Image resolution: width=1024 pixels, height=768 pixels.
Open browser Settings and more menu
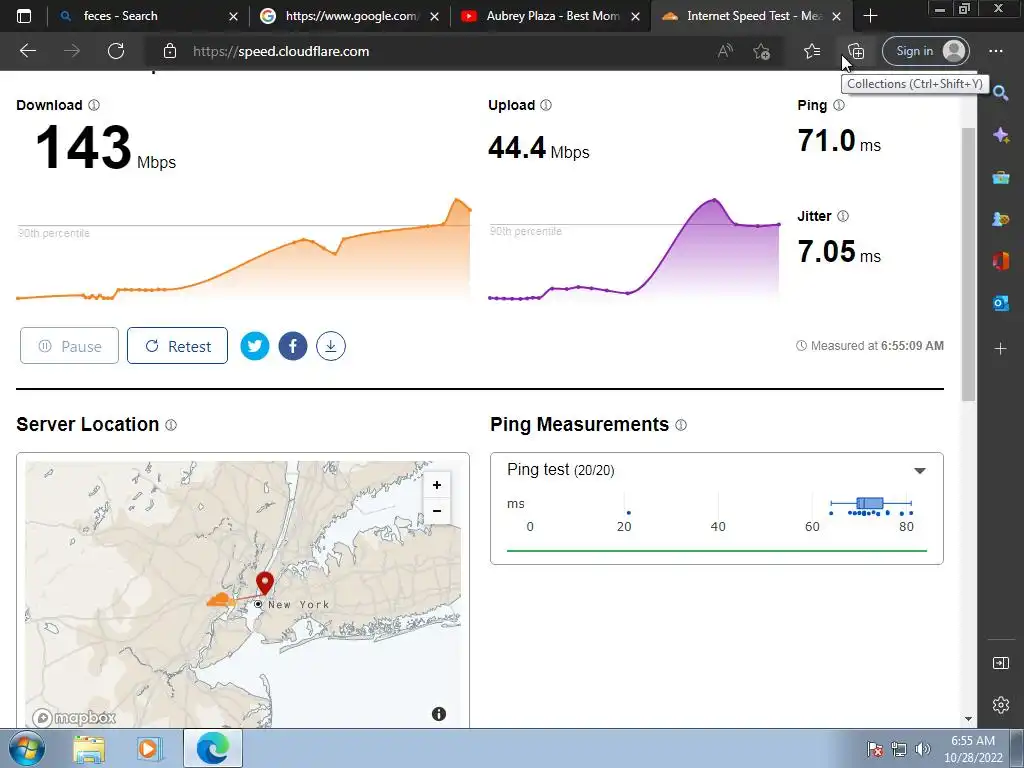[x=995, y=51]
